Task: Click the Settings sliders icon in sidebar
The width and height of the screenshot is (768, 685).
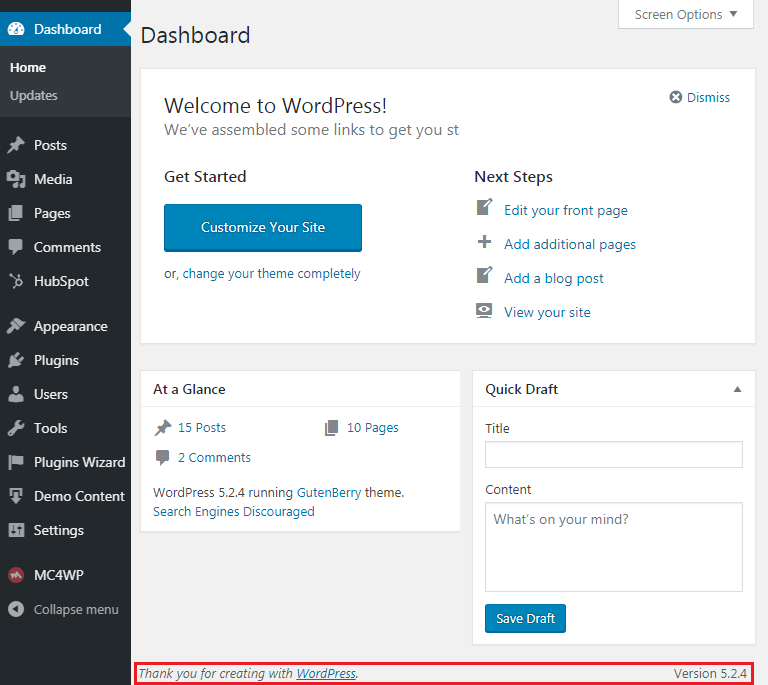Action: (16, 530)
